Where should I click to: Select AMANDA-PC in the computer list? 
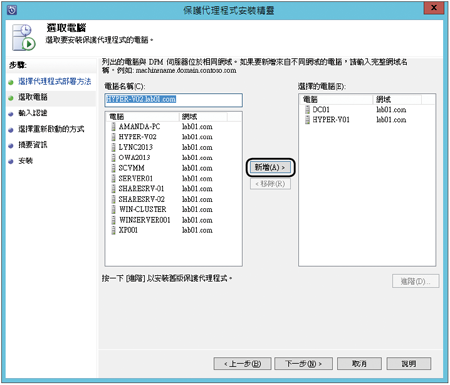139,127
